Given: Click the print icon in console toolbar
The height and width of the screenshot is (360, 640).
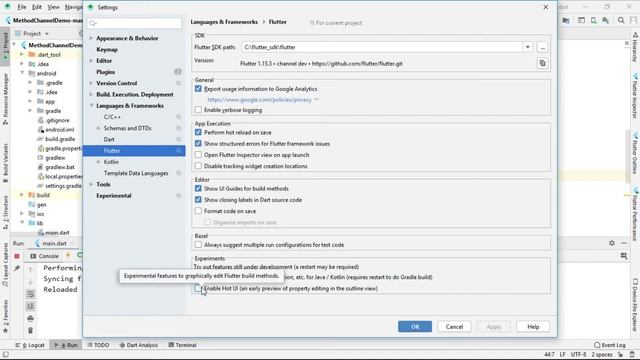Looking at the screenshot, I should [31, 318].
